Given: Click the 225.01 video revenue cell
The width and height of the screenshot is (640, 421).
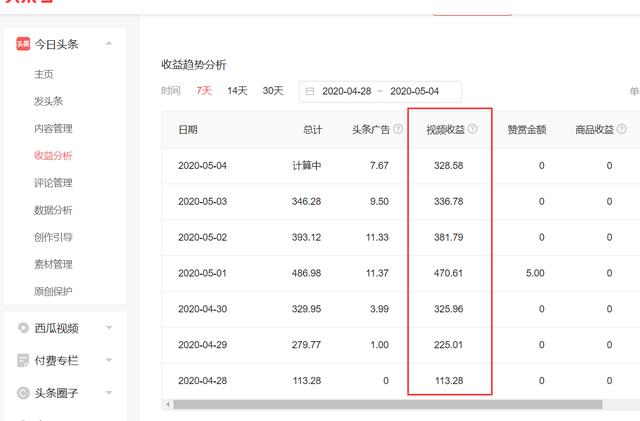Looking at the screenshot, I should point(449,345).
